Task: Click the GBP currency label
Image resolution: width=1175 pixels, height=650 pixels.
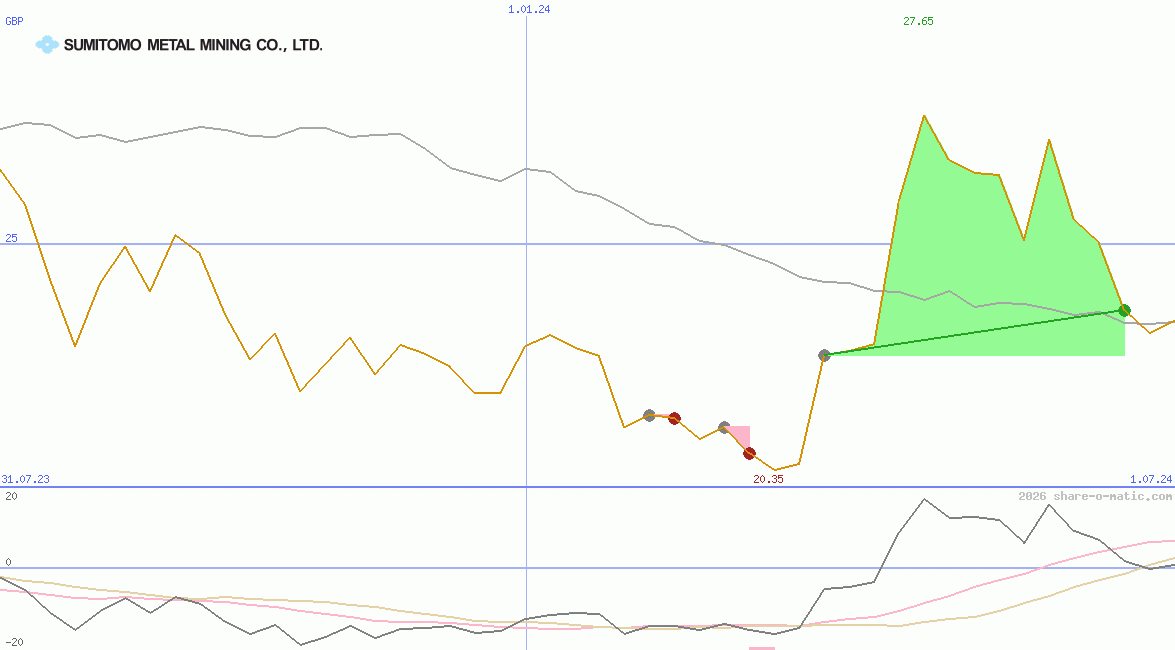Action: [x=14, y=21]
